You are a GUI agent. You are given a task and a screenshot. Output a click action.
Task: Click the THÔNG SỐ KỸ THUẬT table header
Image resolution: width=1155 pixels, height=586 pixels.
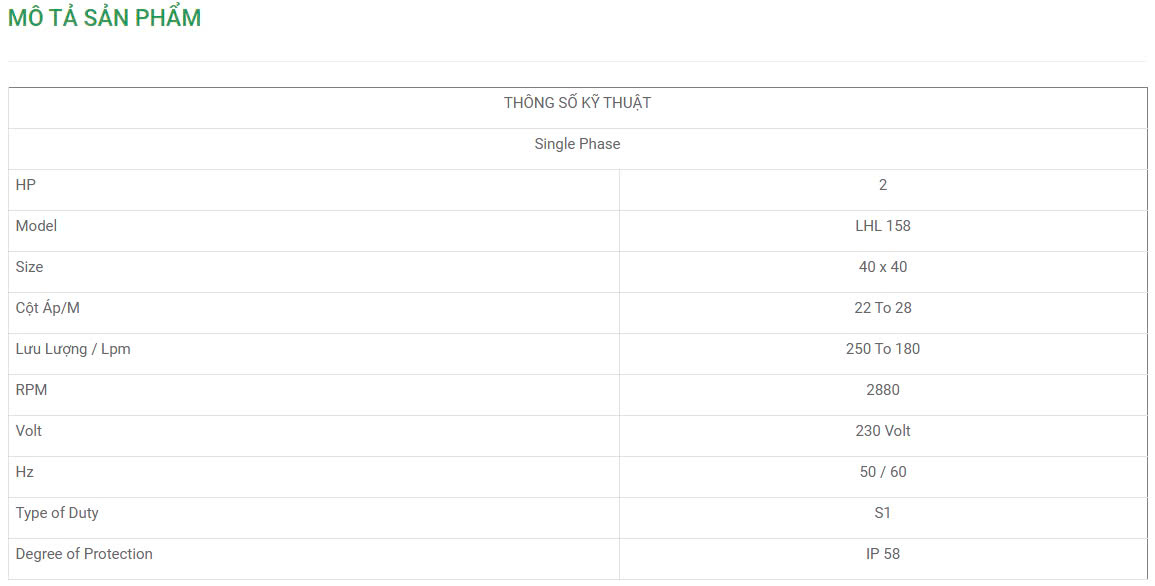(x=577, y=103)
